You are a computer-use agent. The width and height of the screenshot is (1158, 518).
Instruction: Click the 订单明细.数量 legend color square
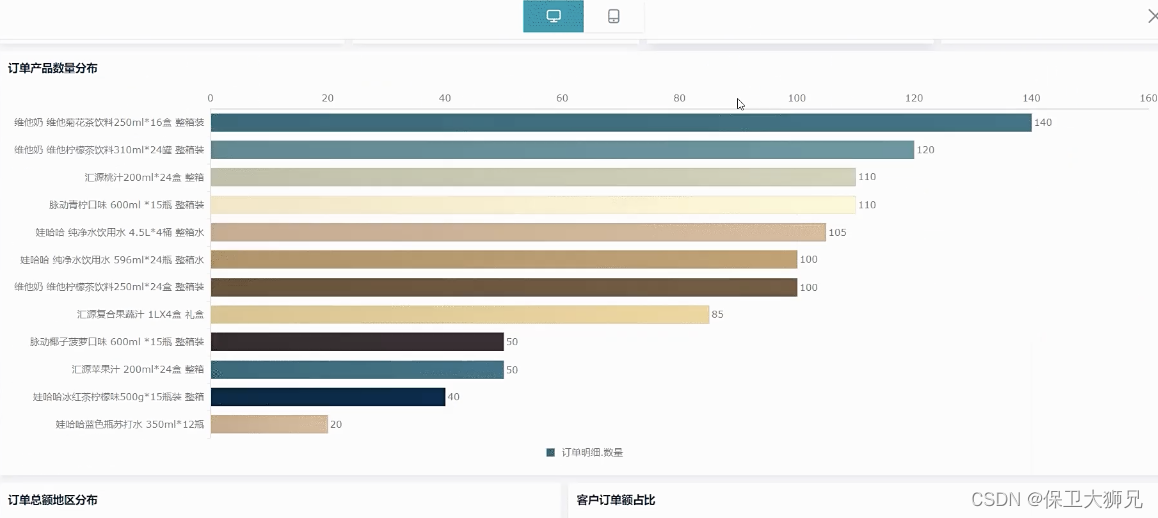tap(550, 452)
